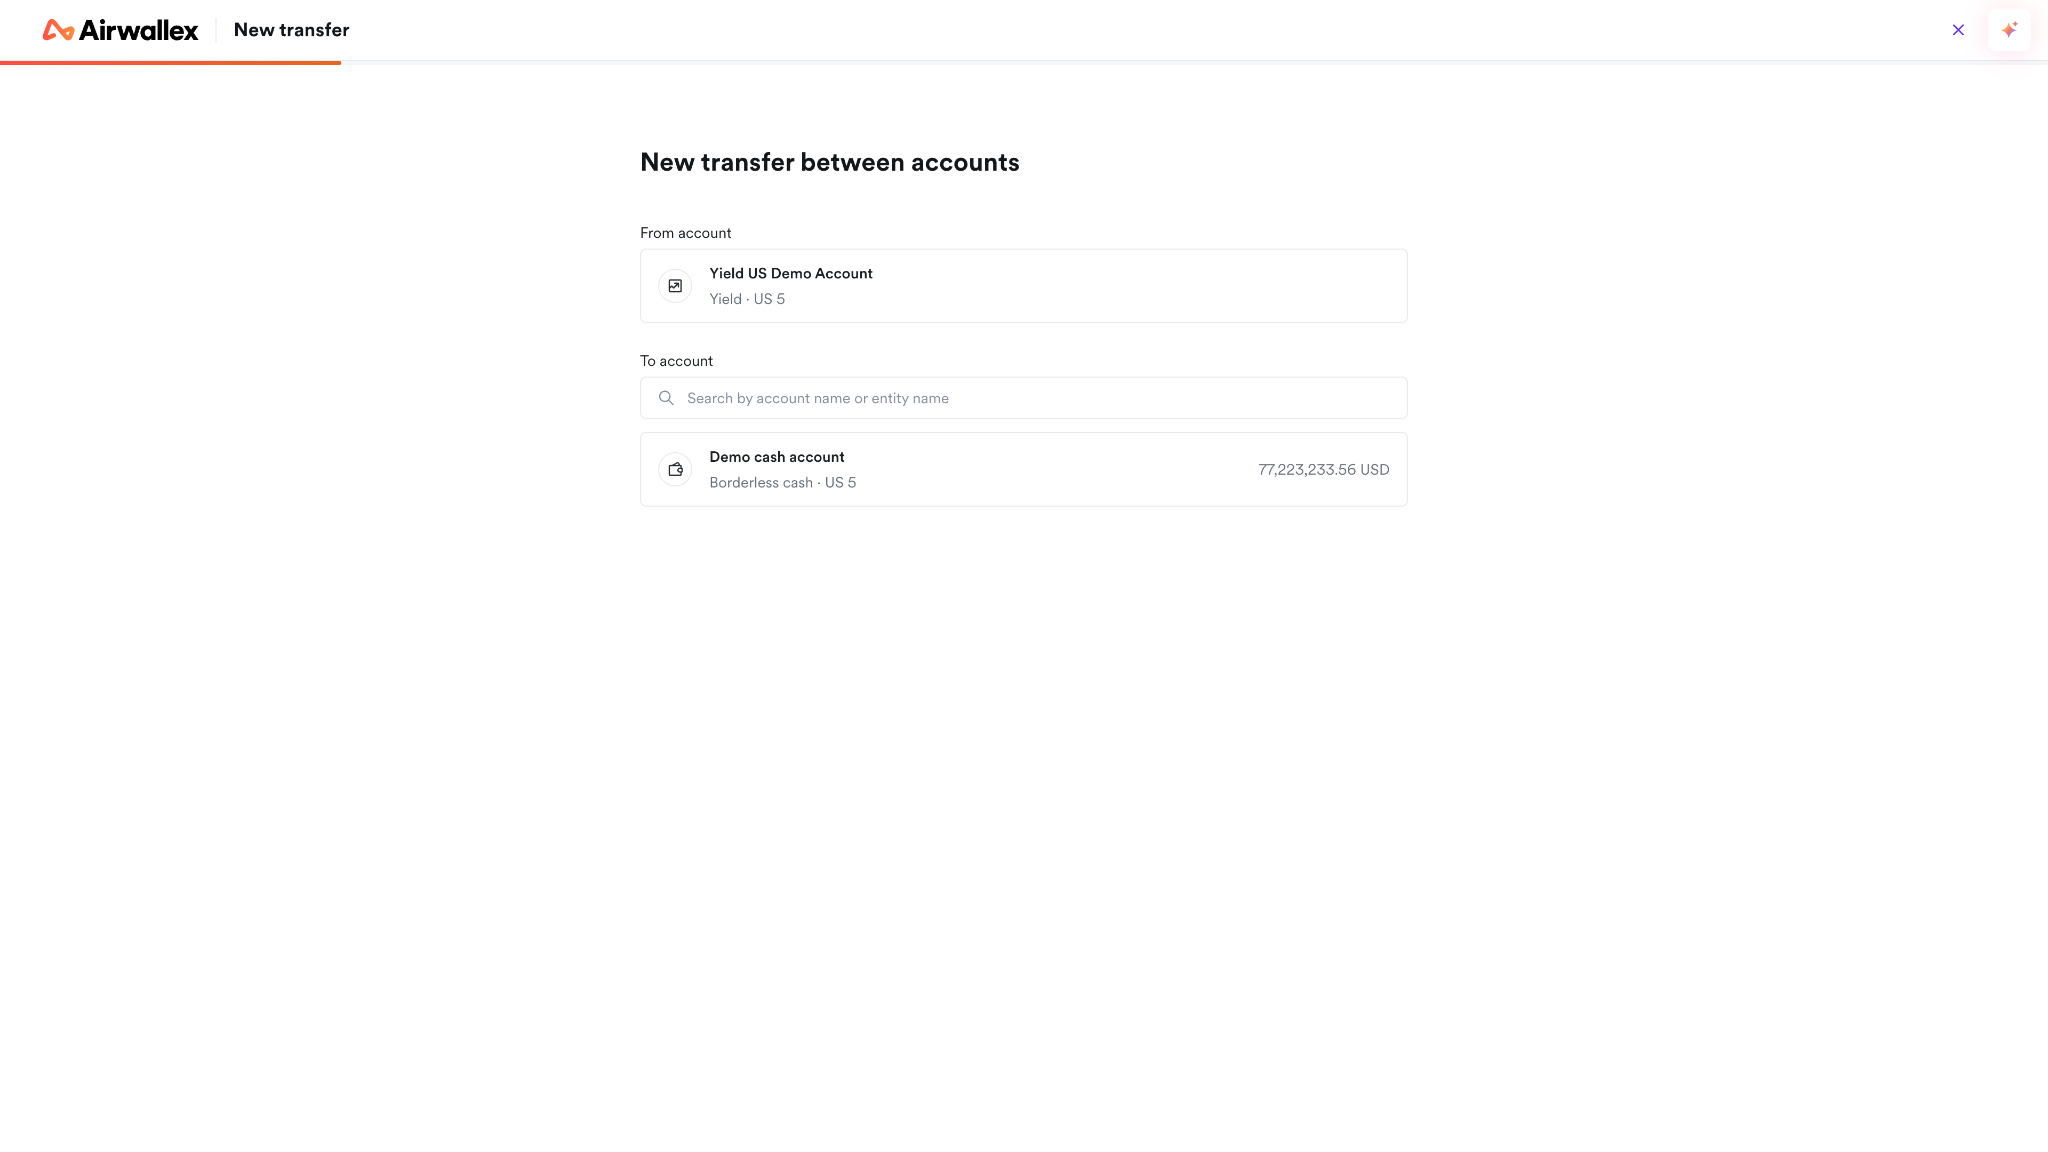Choose Demo cash account as destination
The image size is (2048, 1152).
coord(1023,470)
